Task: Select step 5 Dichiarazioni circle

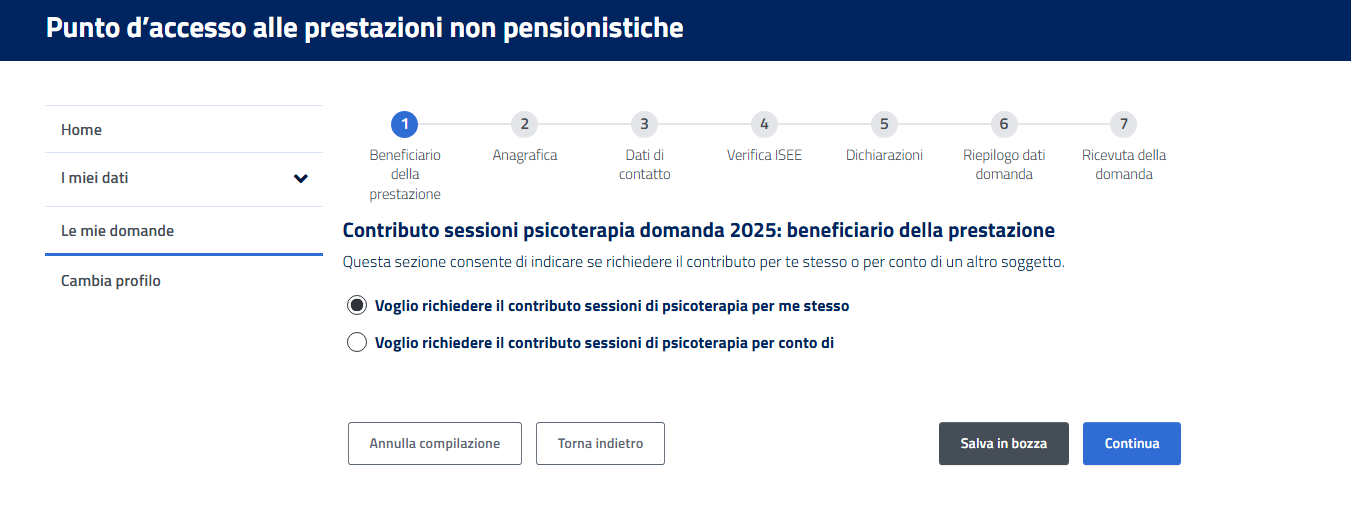Action: tap(884, 124)
